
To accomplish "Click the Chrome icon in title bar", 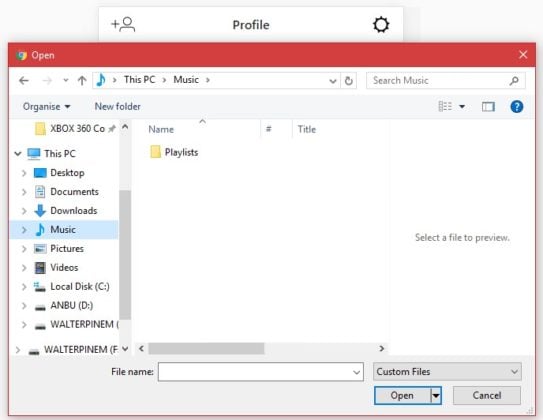I will [21, 55].
